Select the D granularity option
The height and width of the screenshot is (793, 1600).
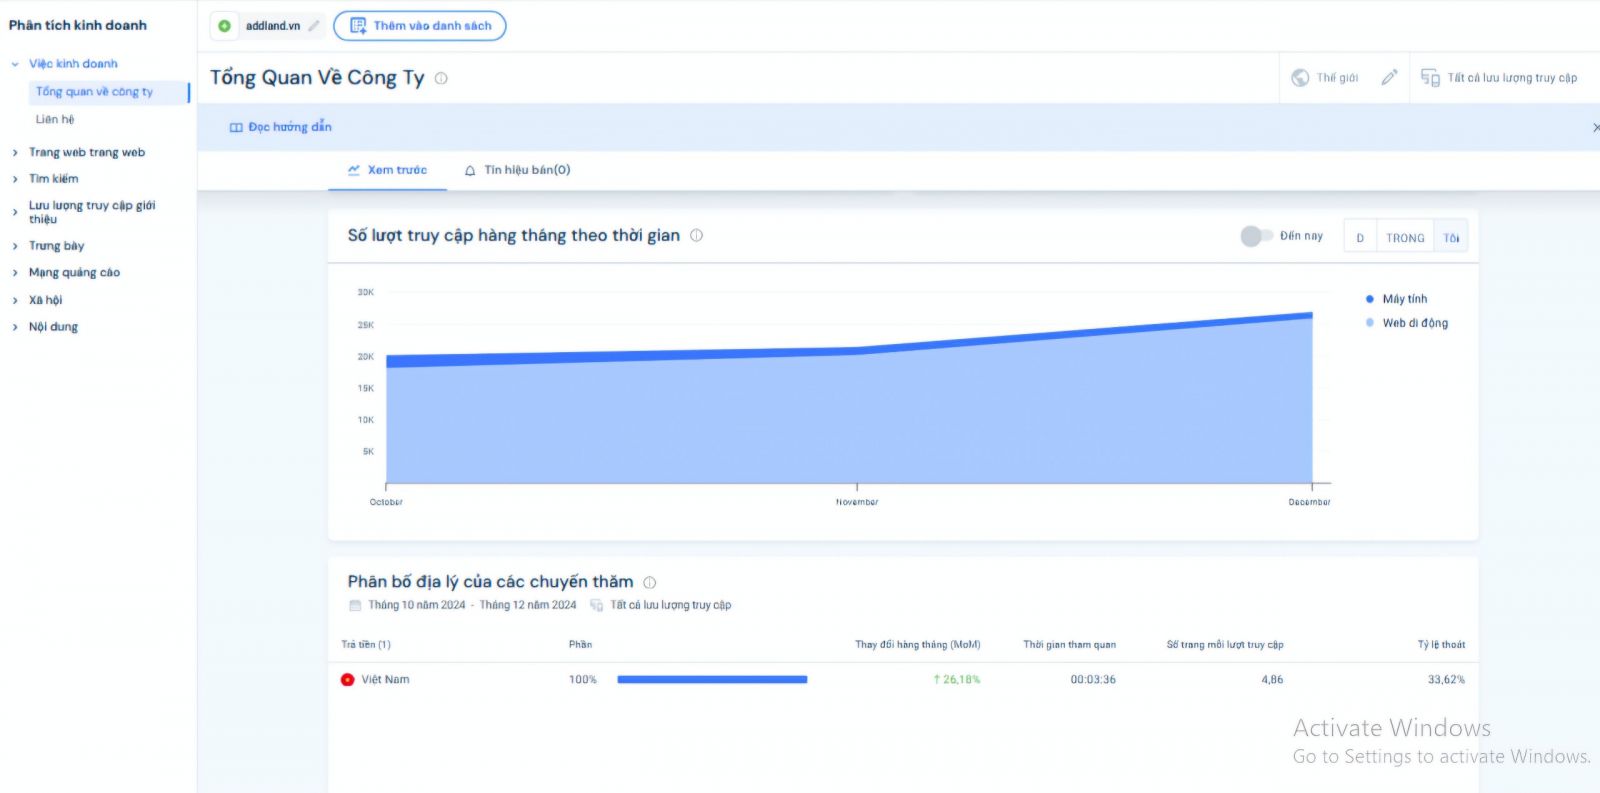point(1360,238)
